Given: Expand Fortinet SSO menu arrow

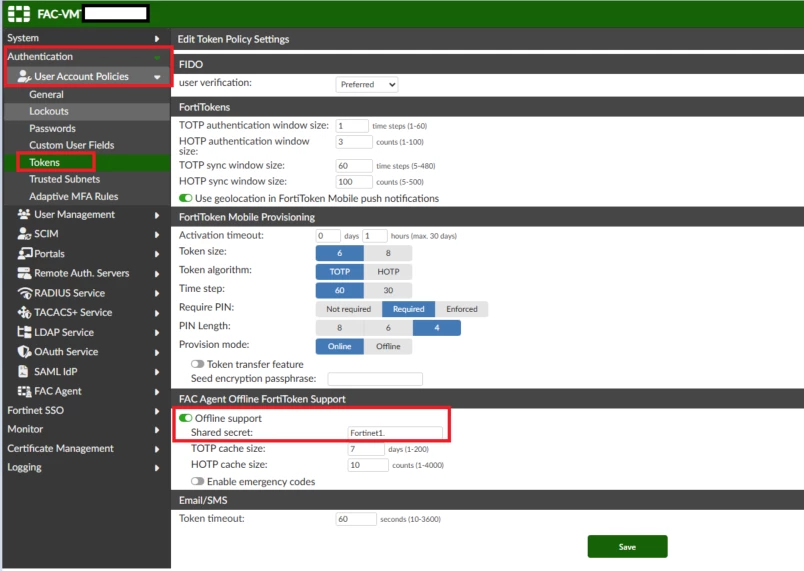Looking at the screenshot, I should coord(157,411).
